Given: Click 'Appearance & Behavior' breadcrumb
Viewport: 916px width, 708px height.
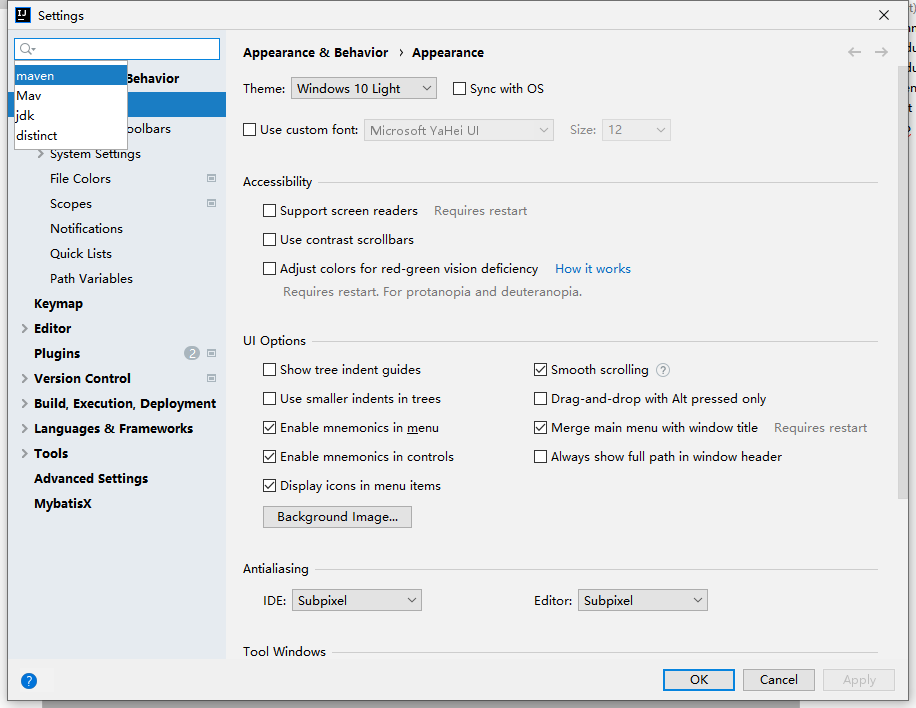Looking at the screenshot, I should coord(315,53).
